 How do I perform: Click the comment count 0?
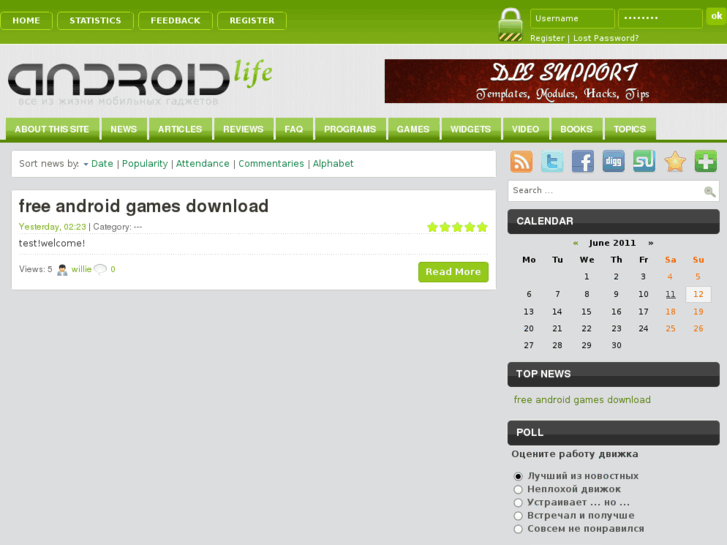point(113,269)
